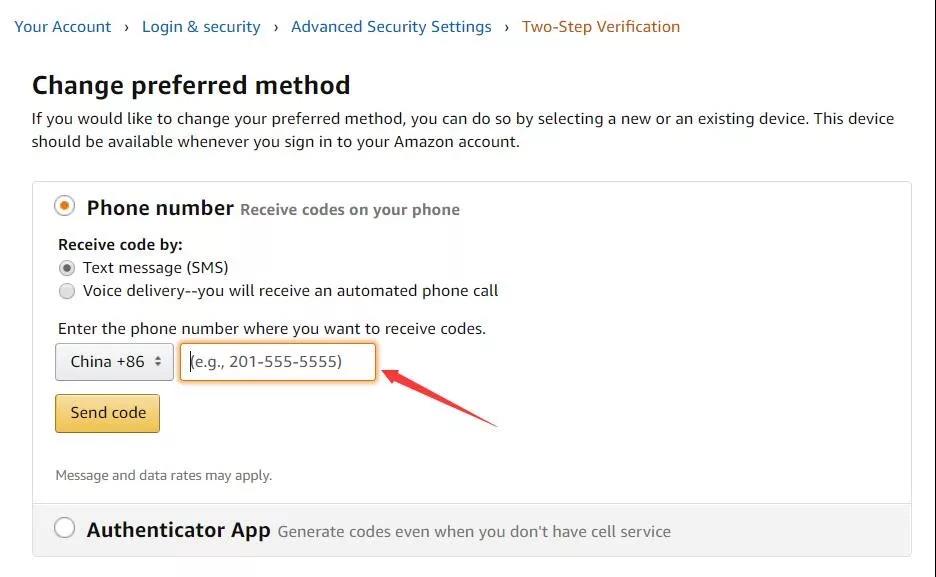Focus the phone number input field
936x577 pixels.
(278, 362)
